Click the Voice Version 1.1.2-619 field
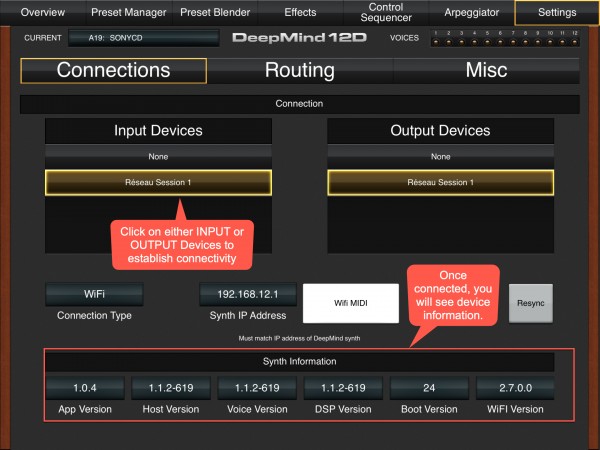The width and height of the screenshot is (600, 450). tap(257, 388)
